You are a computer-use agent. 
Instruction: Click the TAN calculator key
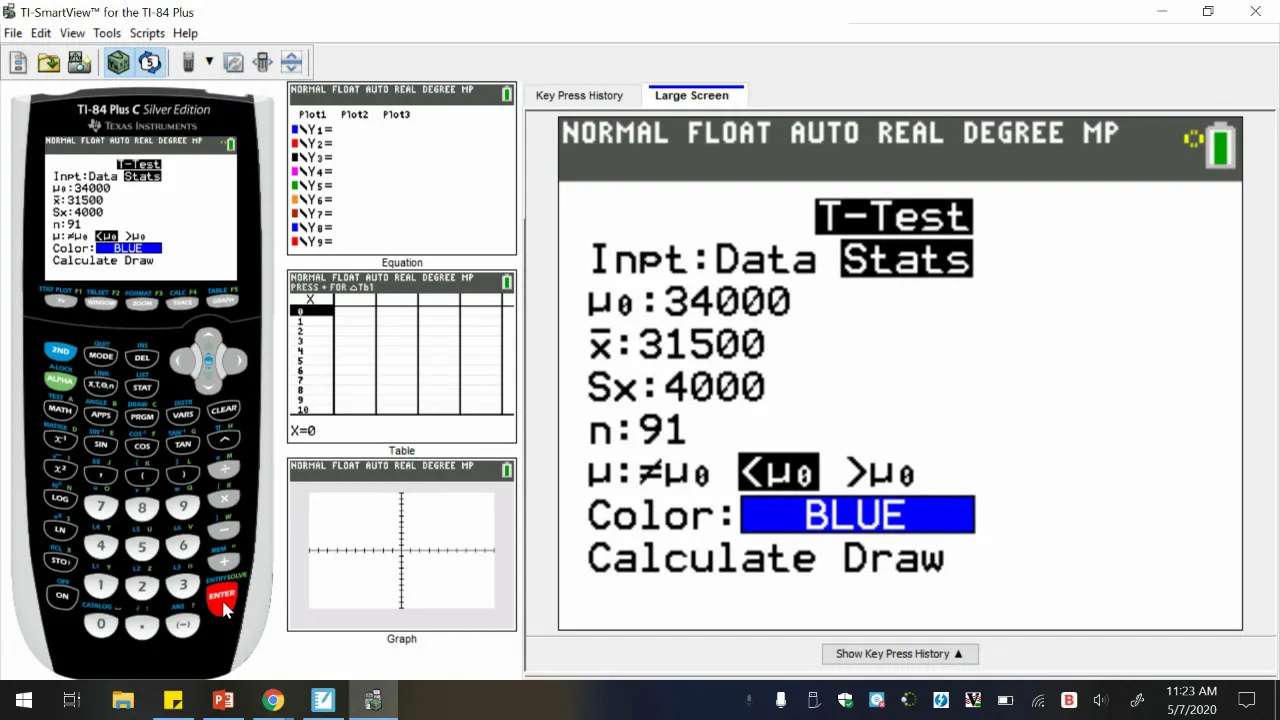[183, 444]
